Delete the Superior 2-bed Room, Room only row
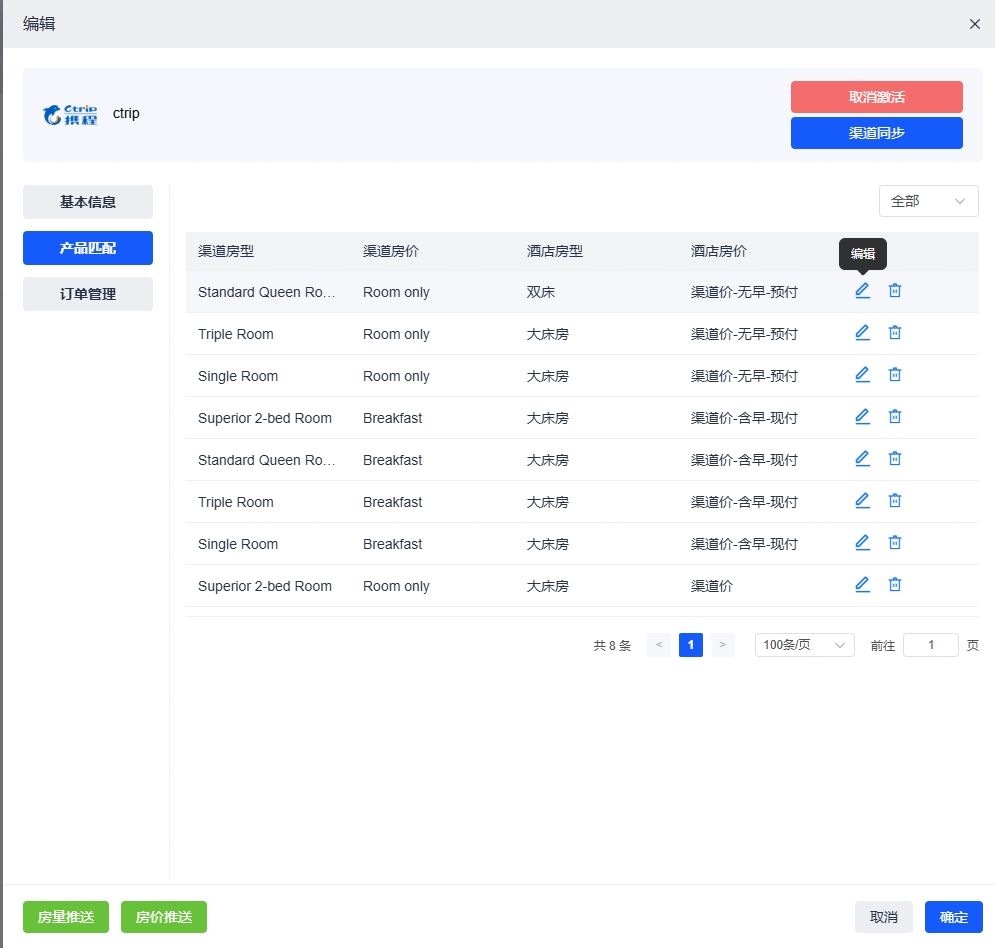The width and height of the screenshot is (995, 948). (895, 585)
